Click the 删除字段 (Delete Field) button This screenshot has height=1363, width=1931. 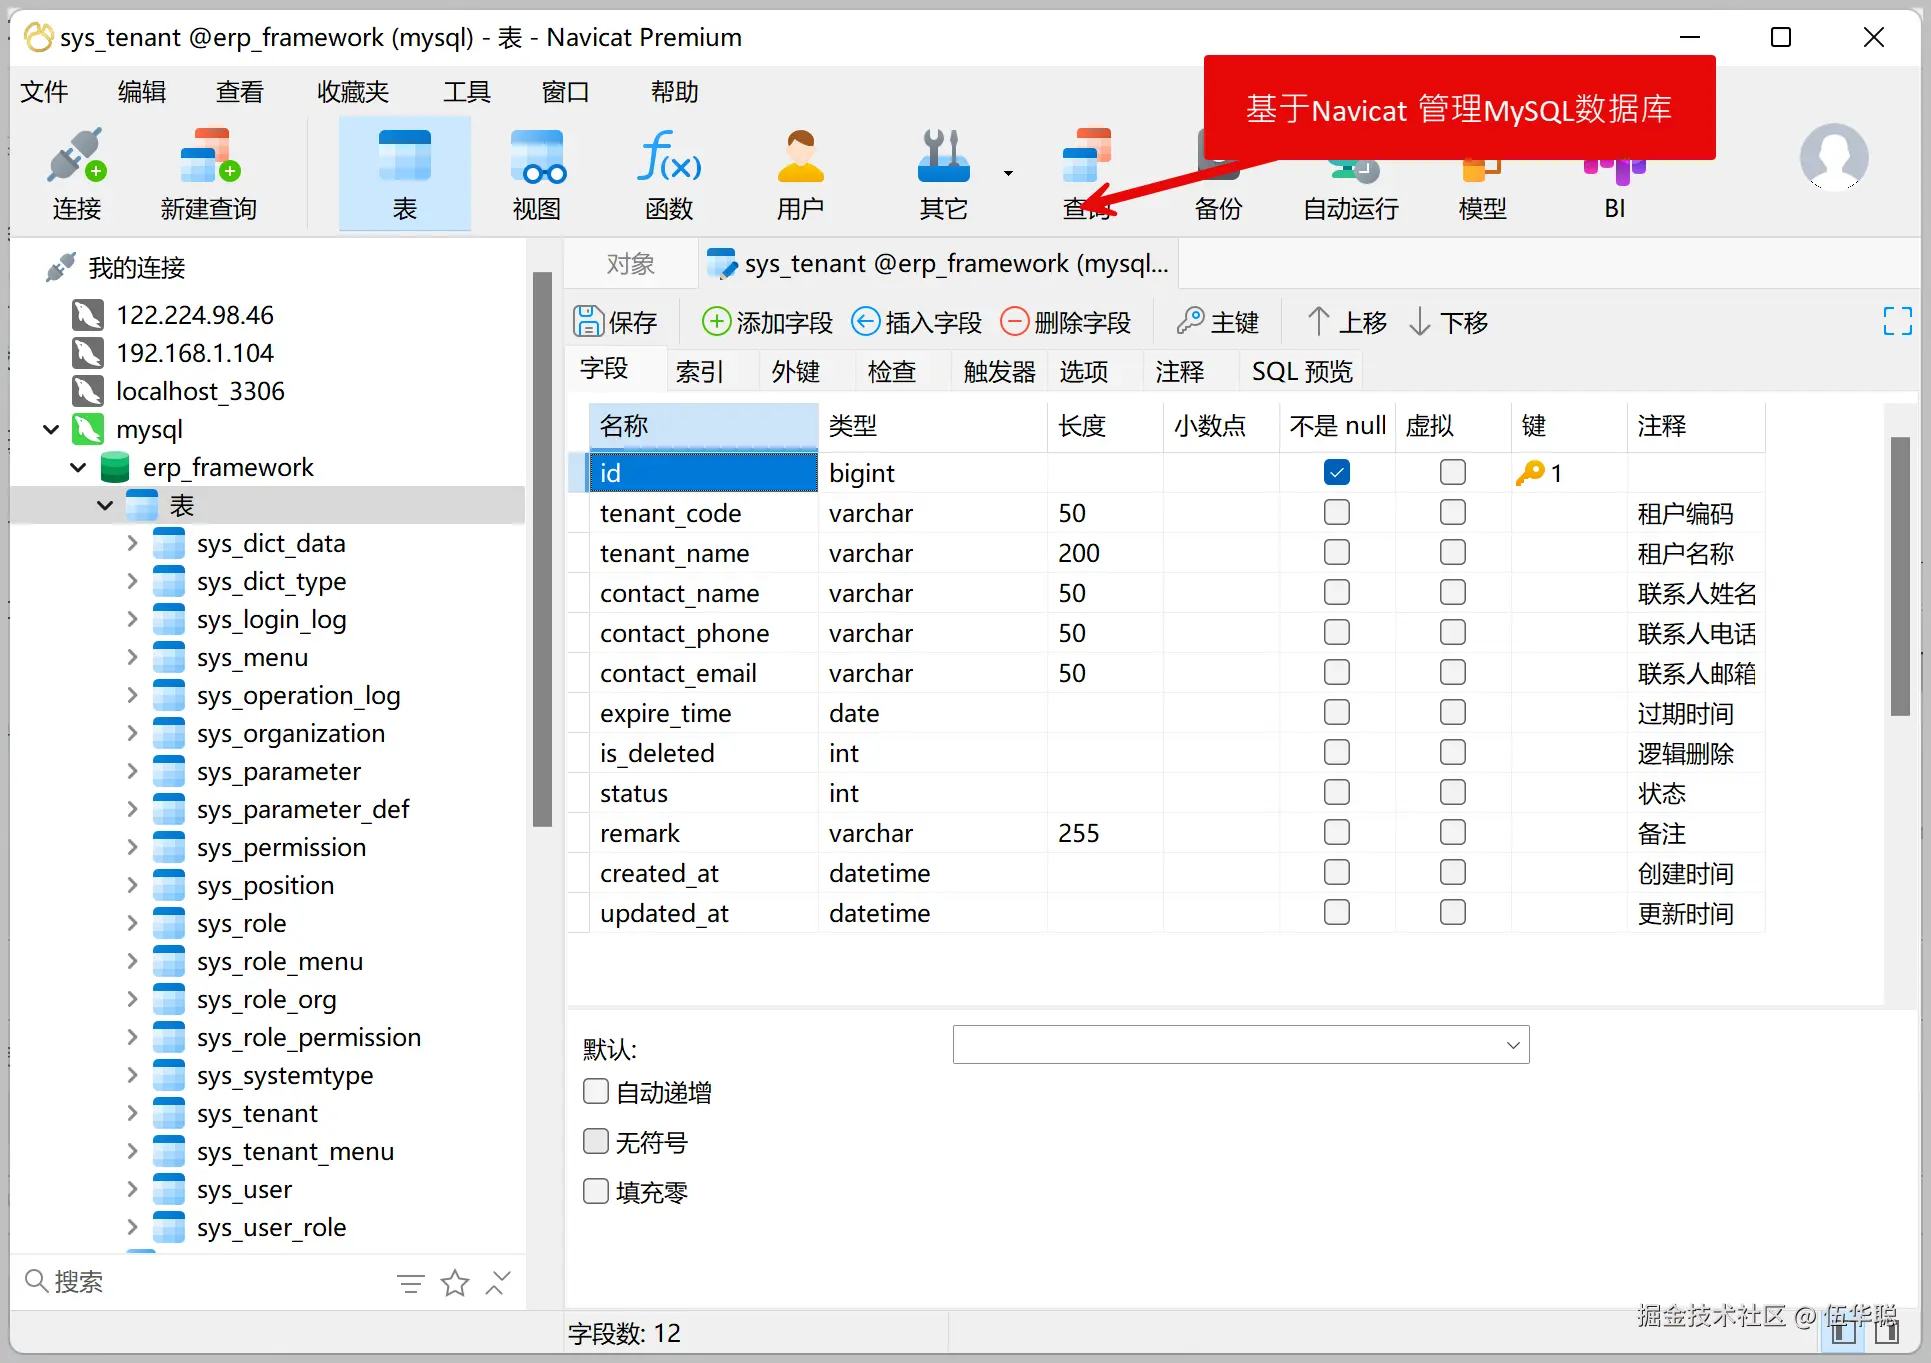[1066, 321]
